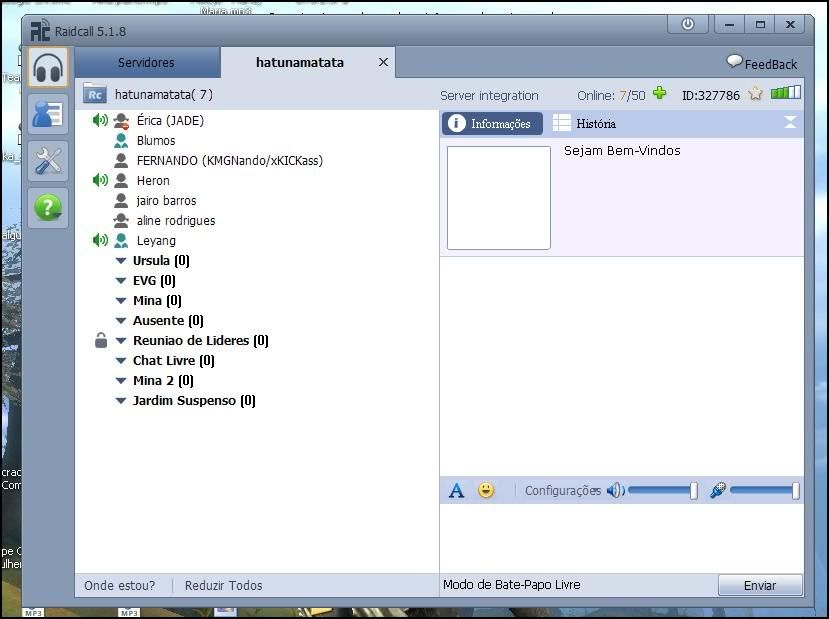
Task: Click the Rc folder icon beside hatunamatata
Action: [95, 94]
